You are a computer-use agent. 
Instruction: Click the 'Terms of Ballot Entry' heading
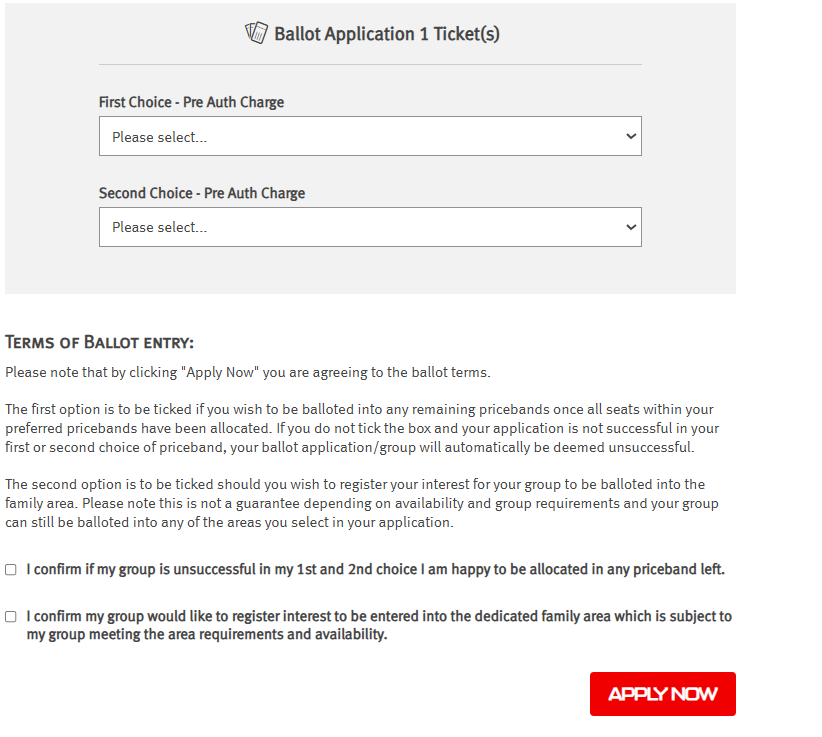[100, 342]
